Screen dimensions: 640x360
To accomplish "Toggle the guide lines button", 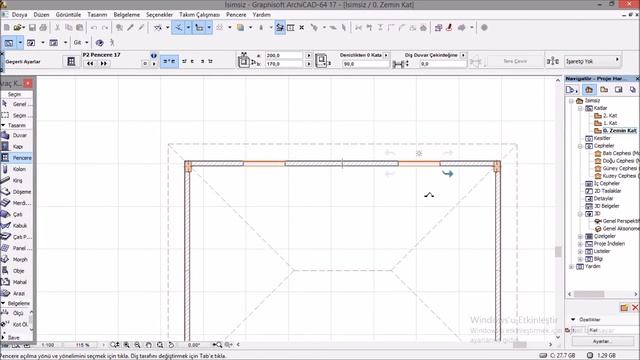I will pyautogui.click(x=178, y=28).
